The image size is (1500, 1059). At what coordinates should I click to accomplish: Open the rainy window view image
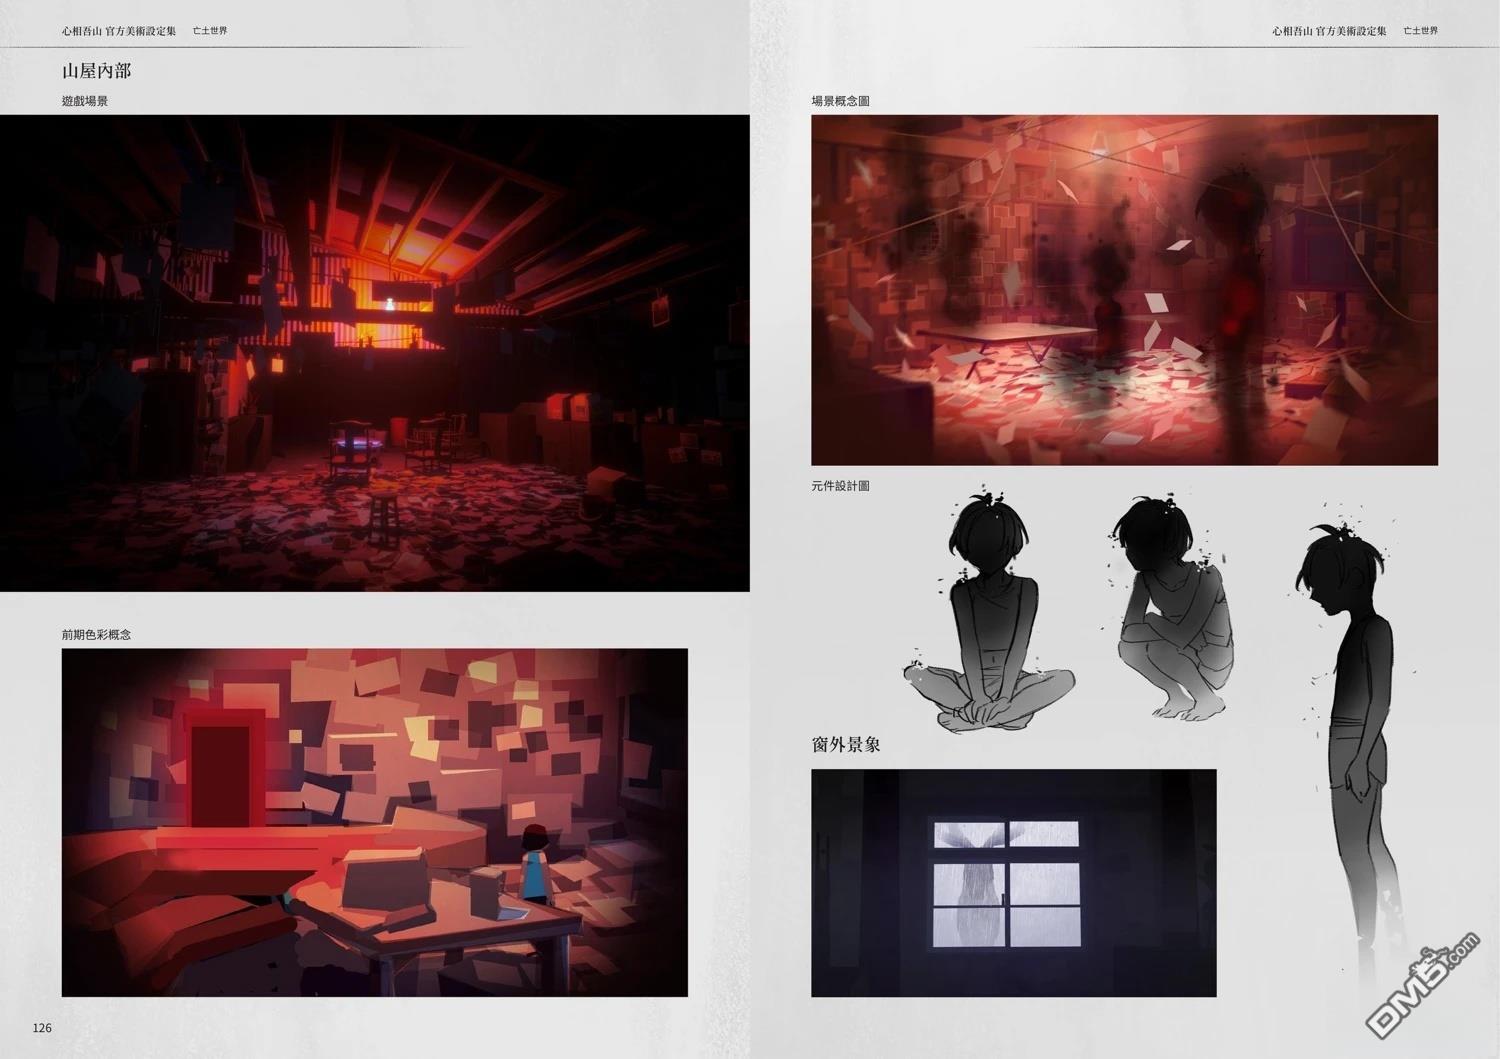coord(1014,883)
